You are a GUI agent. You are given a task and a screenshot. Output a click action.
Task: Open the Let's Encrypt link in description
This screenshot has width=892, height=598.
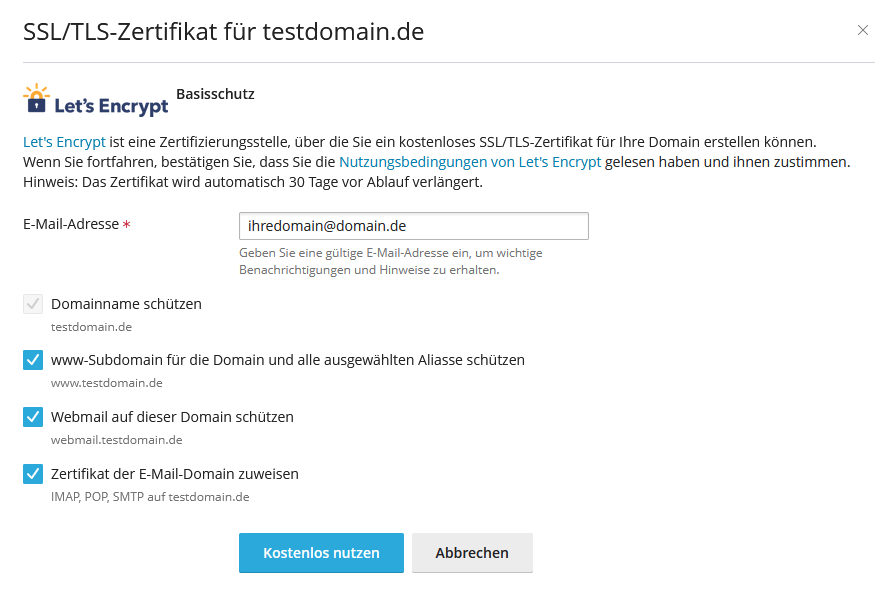click(64, 142)
